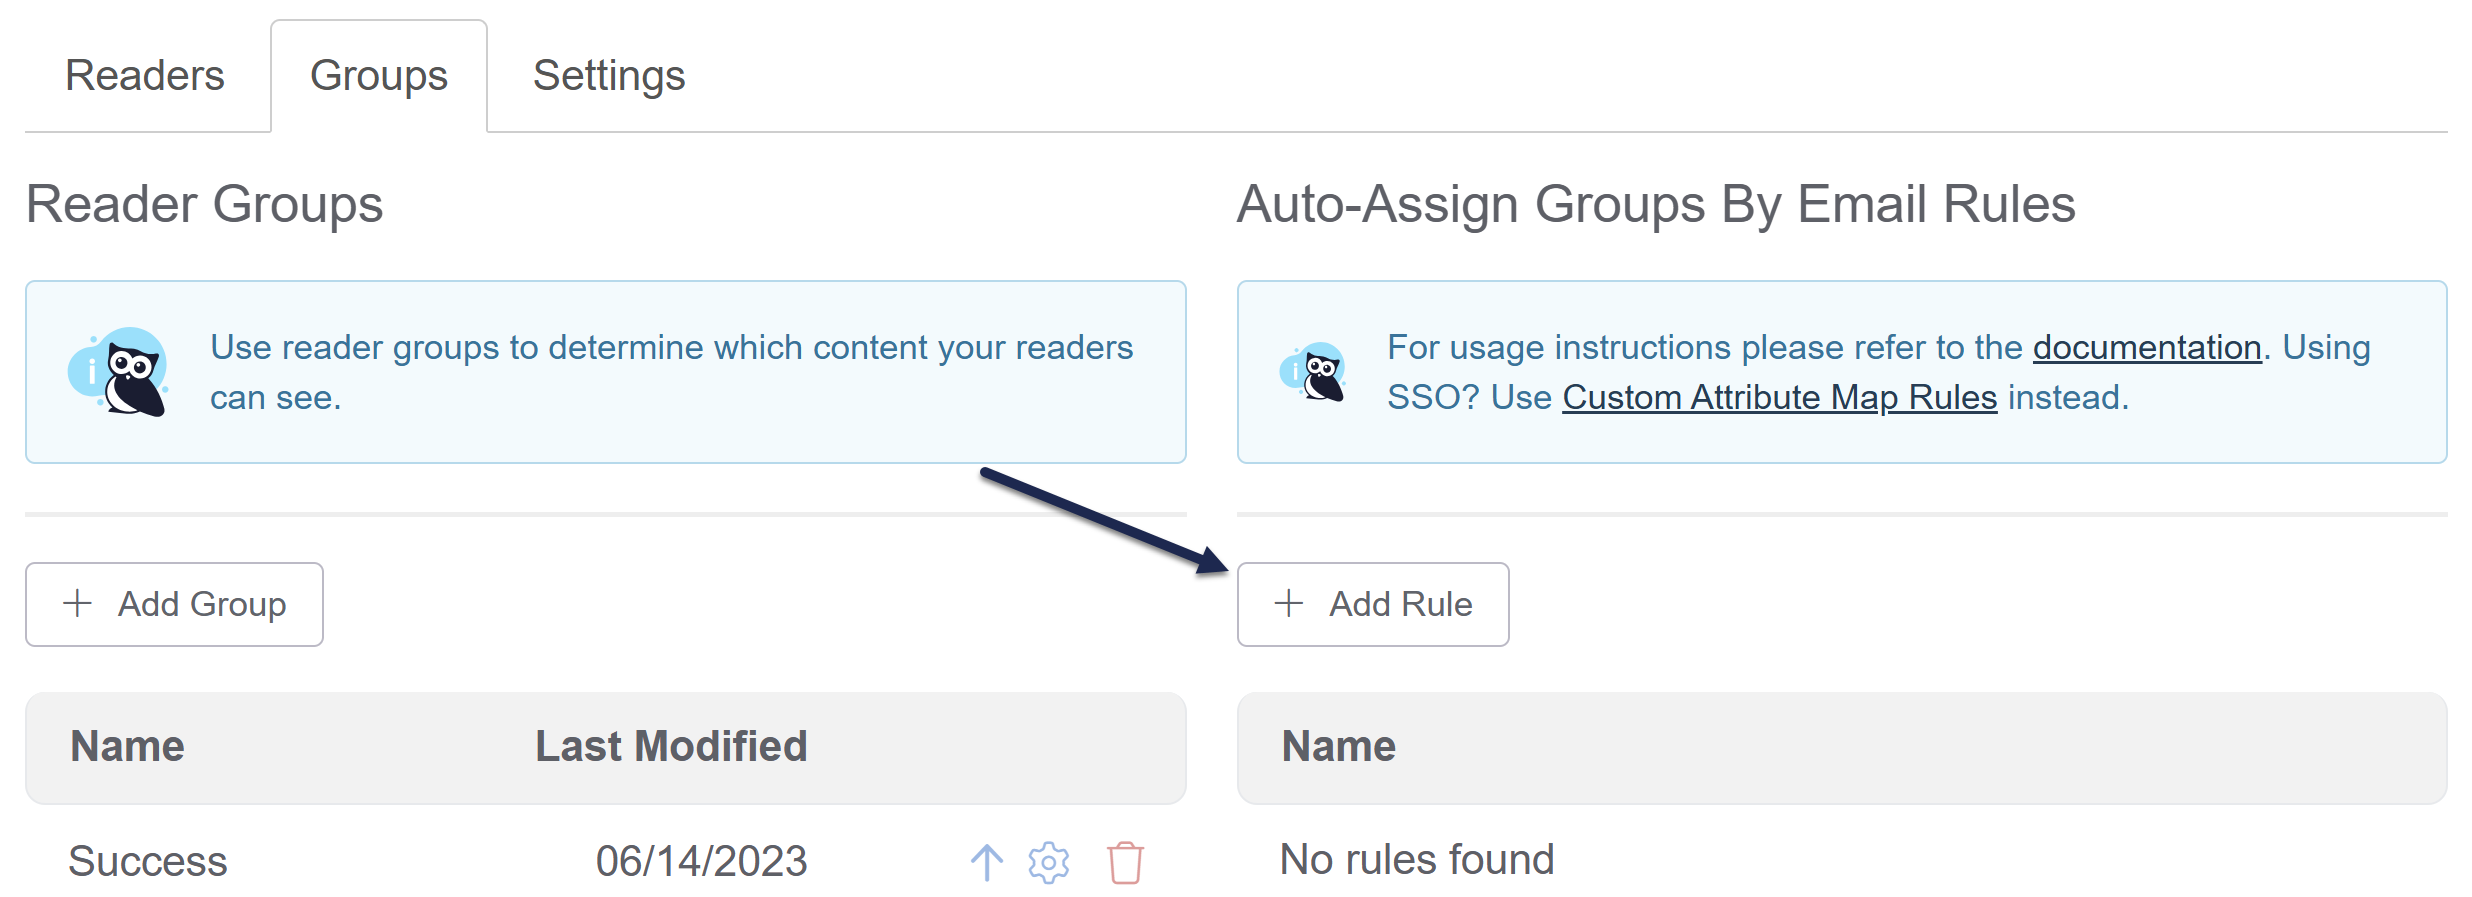Select the Groups tab
This screenshot has width=2472, height=897.
379,76
